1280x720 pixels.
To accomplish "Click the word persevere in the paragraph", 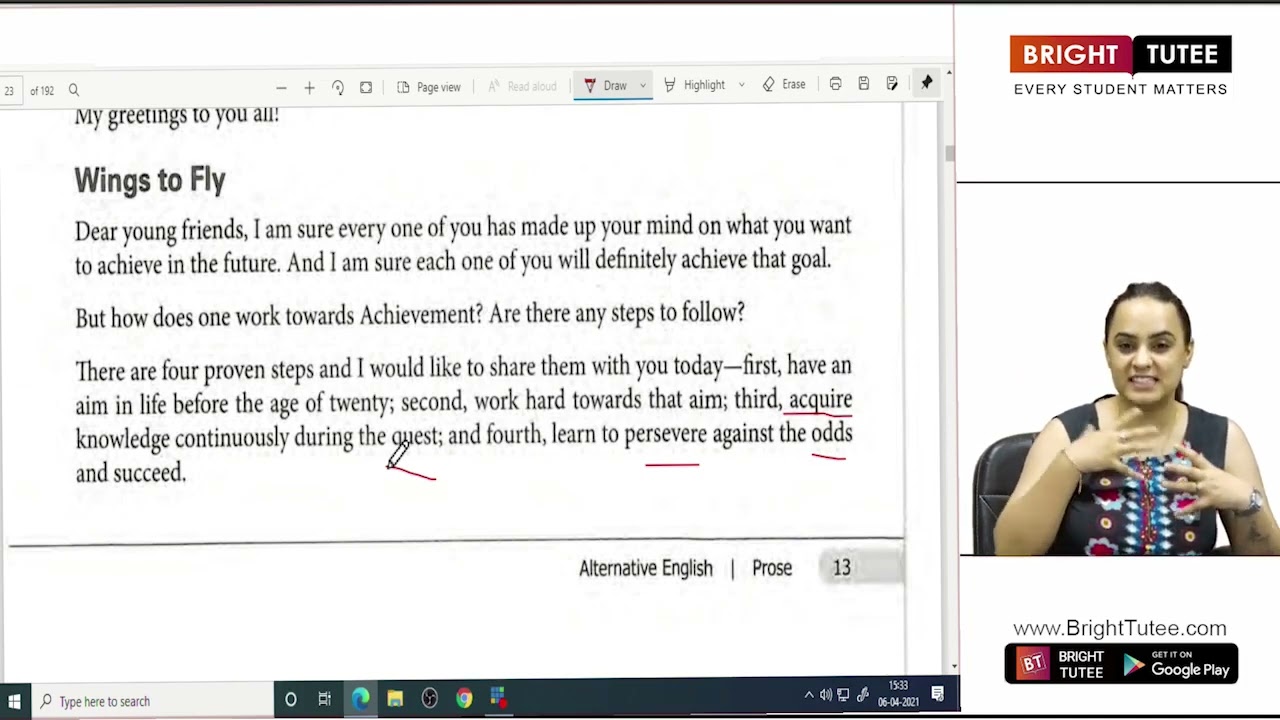I will click(x=665, y=434).
